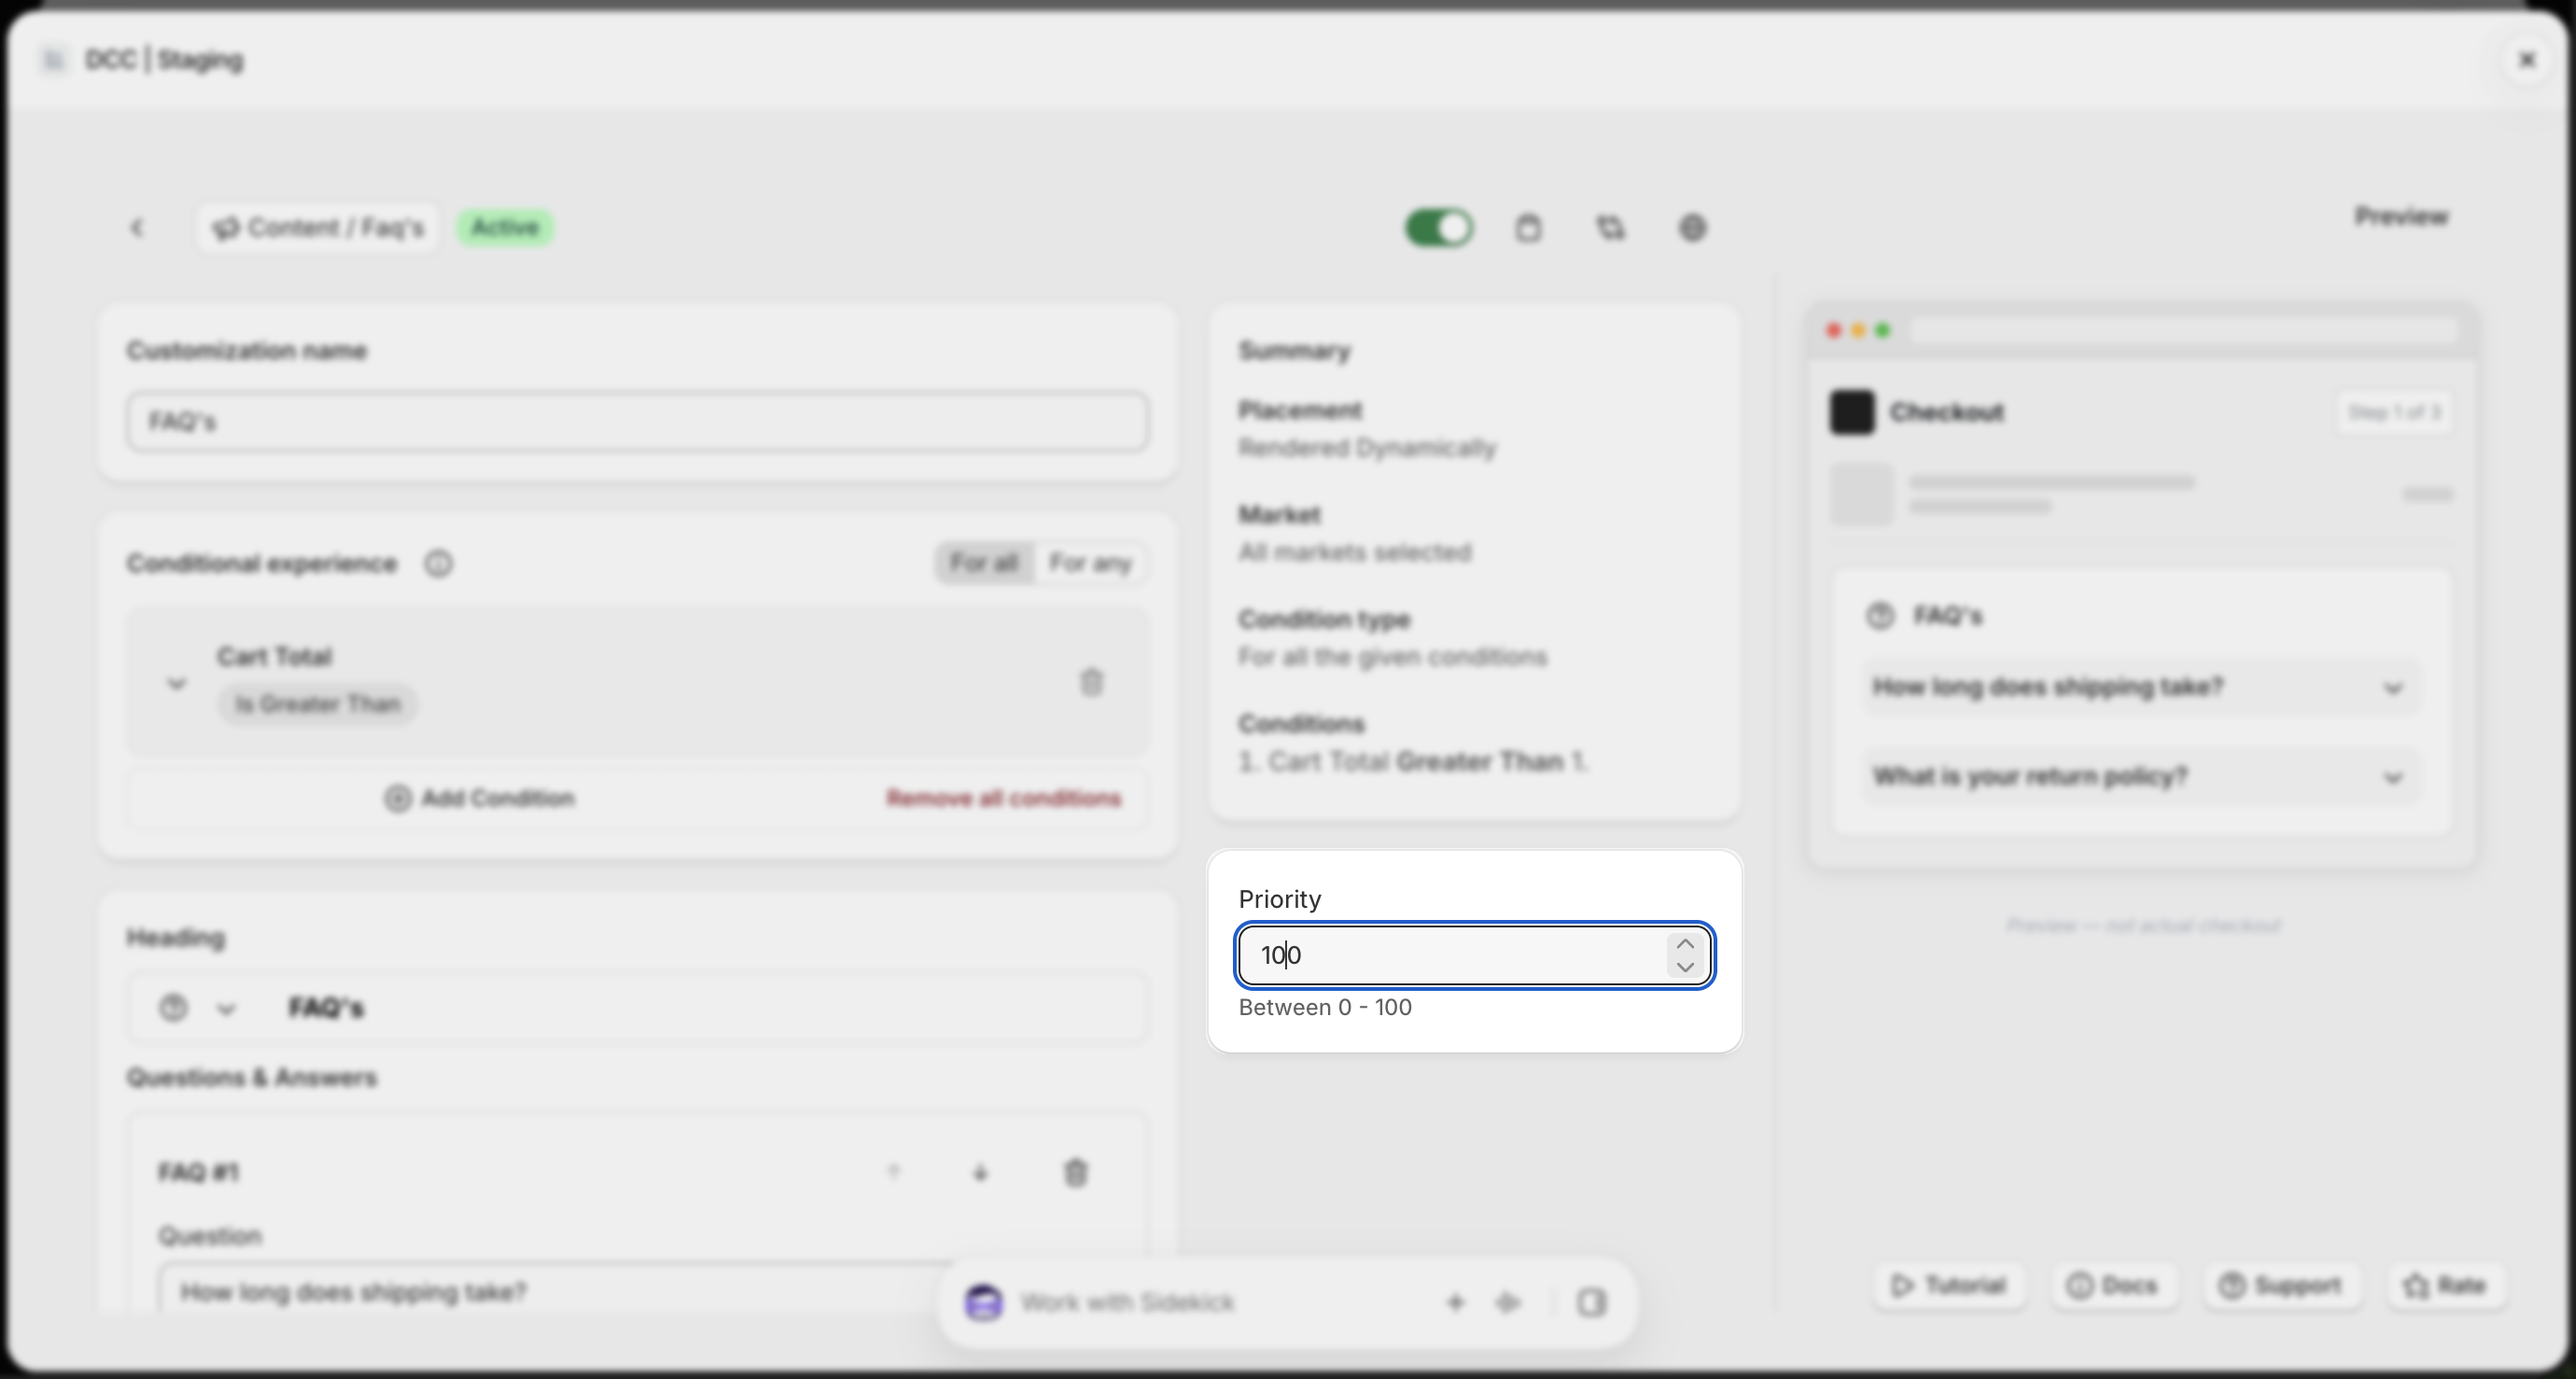Click the Add Condition button

pos(480,798)
